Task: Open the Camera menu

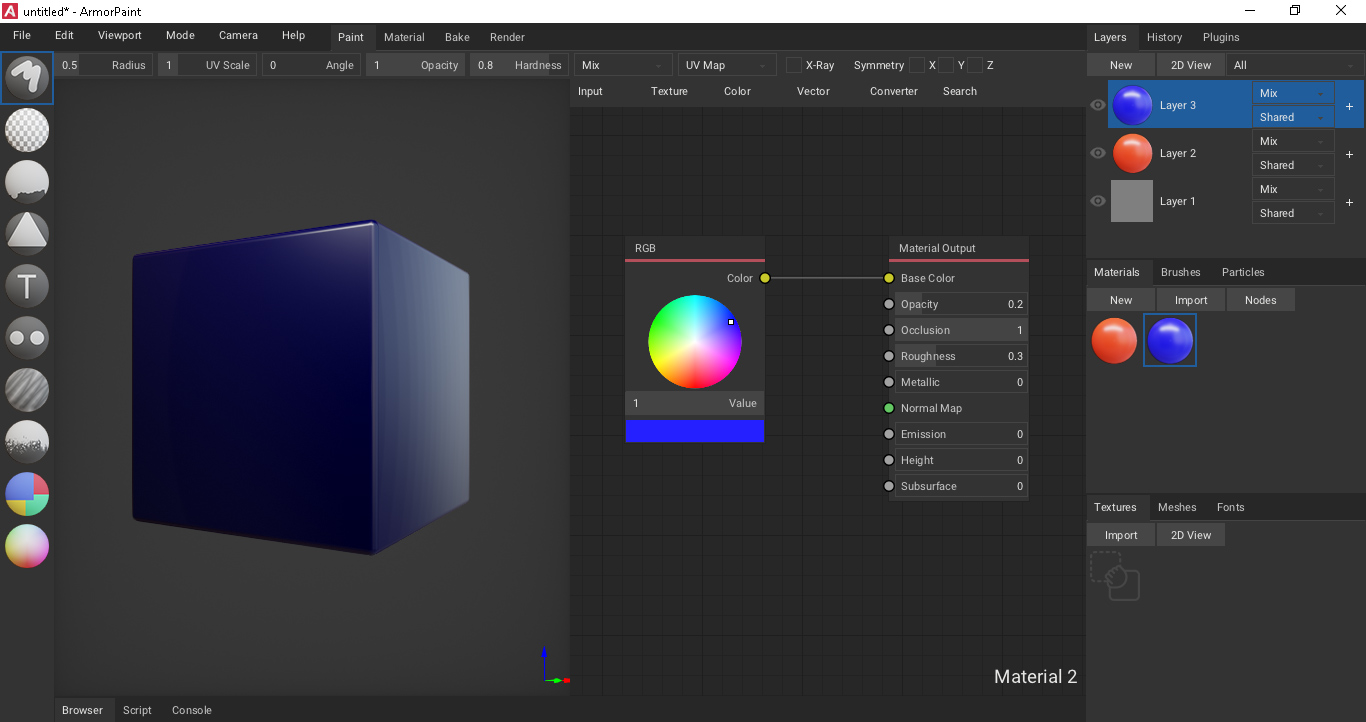Action: [238, 35]
